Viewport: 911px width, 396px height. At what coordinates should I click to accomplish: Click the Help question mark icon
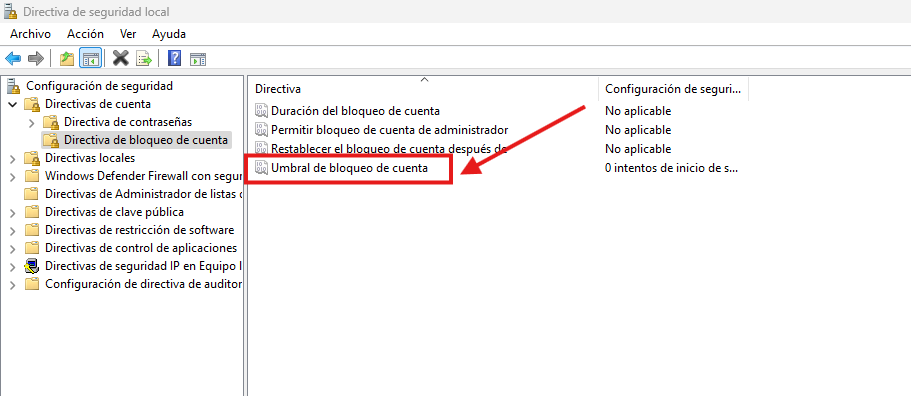tap(174, 58)
